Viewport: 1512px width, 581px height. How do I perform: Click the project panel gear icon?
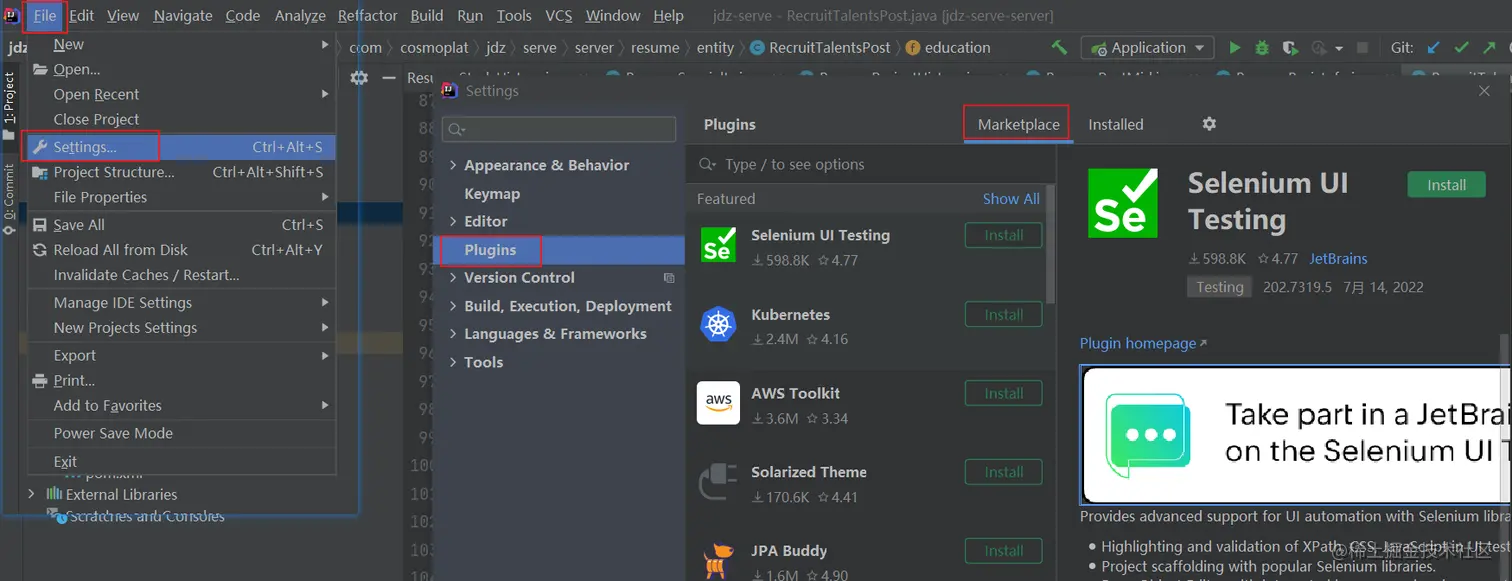click(359, 78)
